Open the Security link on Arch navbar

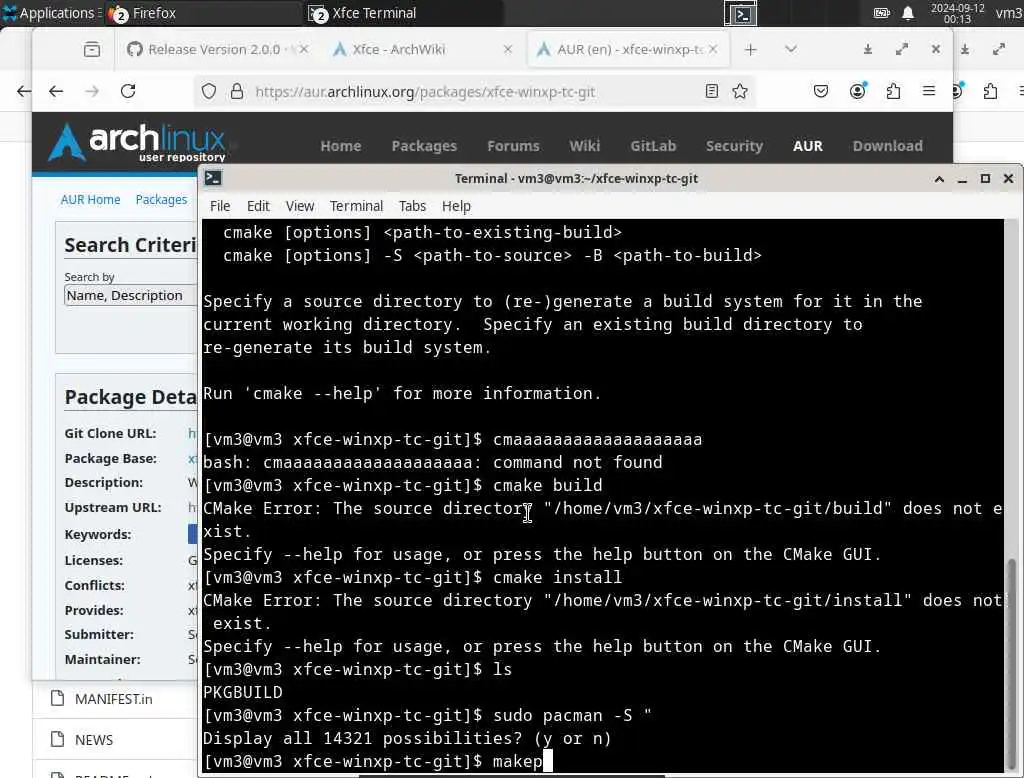(x=734, y=146)
